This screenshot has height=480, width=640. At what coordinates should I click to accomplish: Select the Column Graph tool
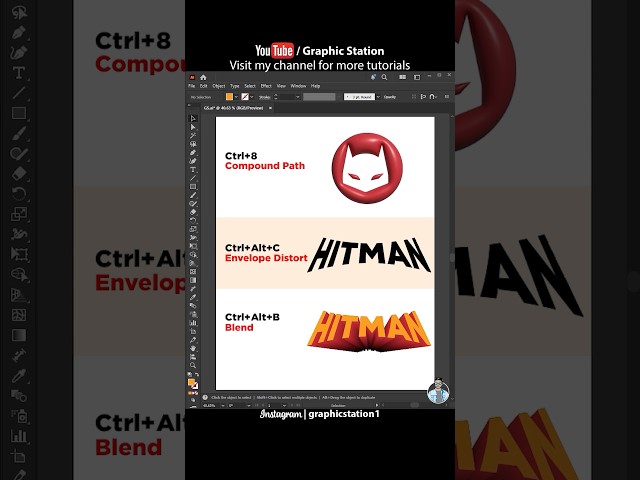pos(193,322)
